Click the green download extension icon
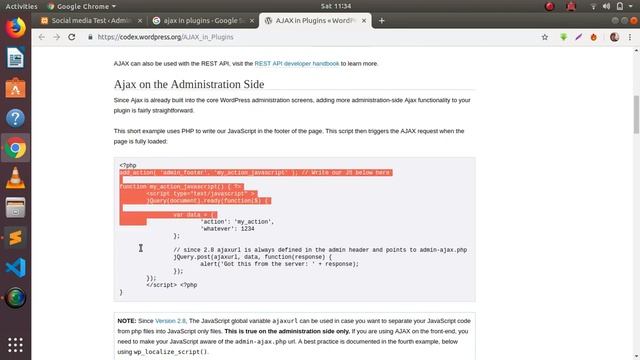The image size is (640, 360). 563,37
